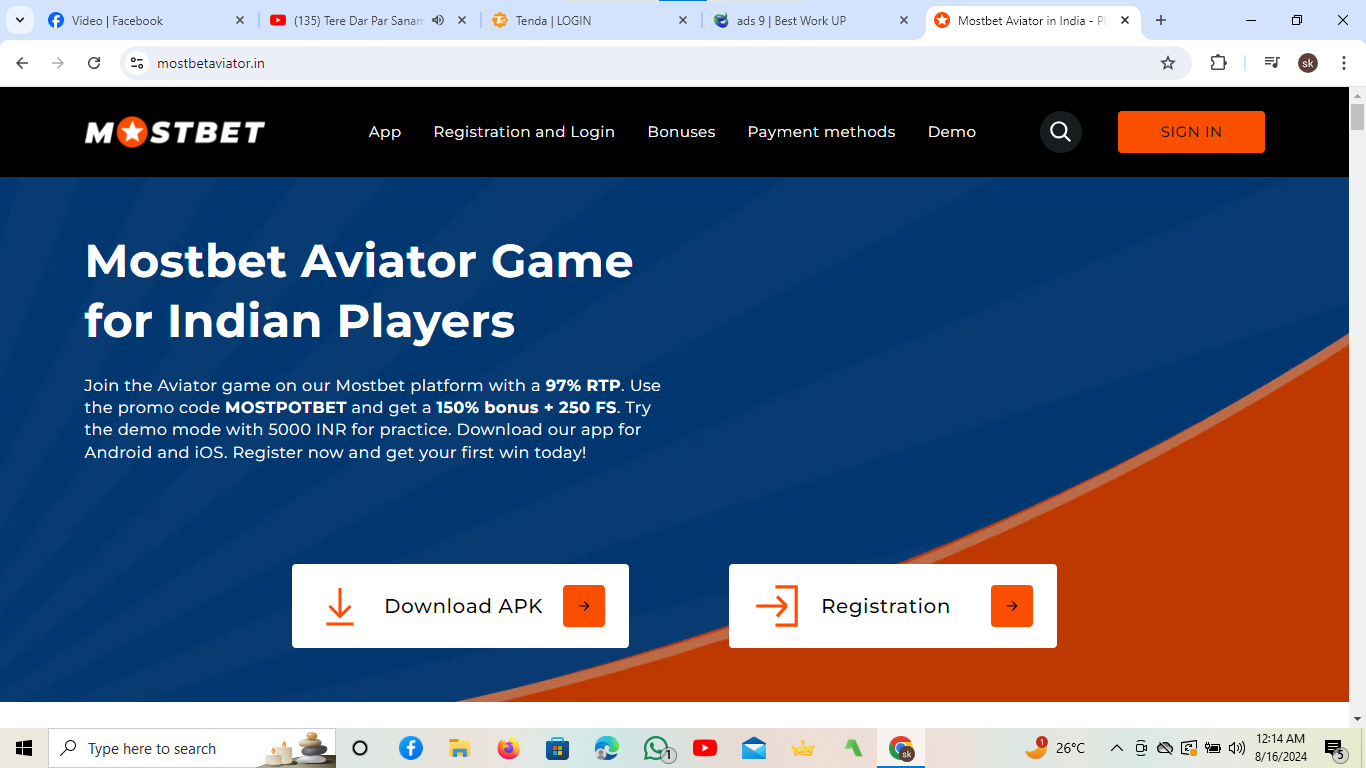Open the green arrow app in taskbar
This screenshot has height=768, width=1366.
pyautogui.click(x=853, y=748)
